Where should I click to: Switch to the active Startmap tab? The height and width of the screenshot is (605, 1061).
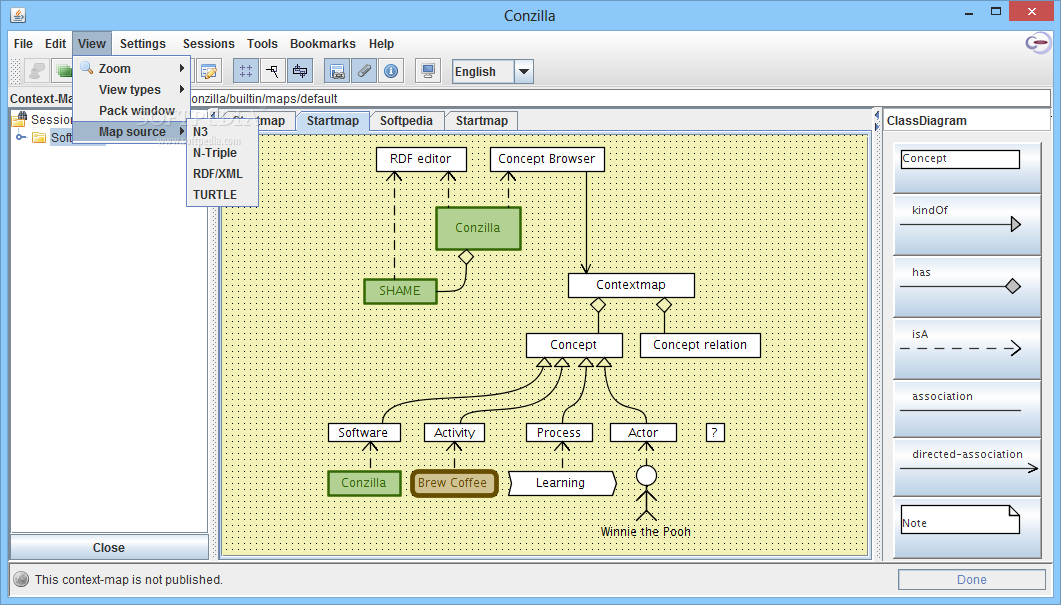(333, 120)
